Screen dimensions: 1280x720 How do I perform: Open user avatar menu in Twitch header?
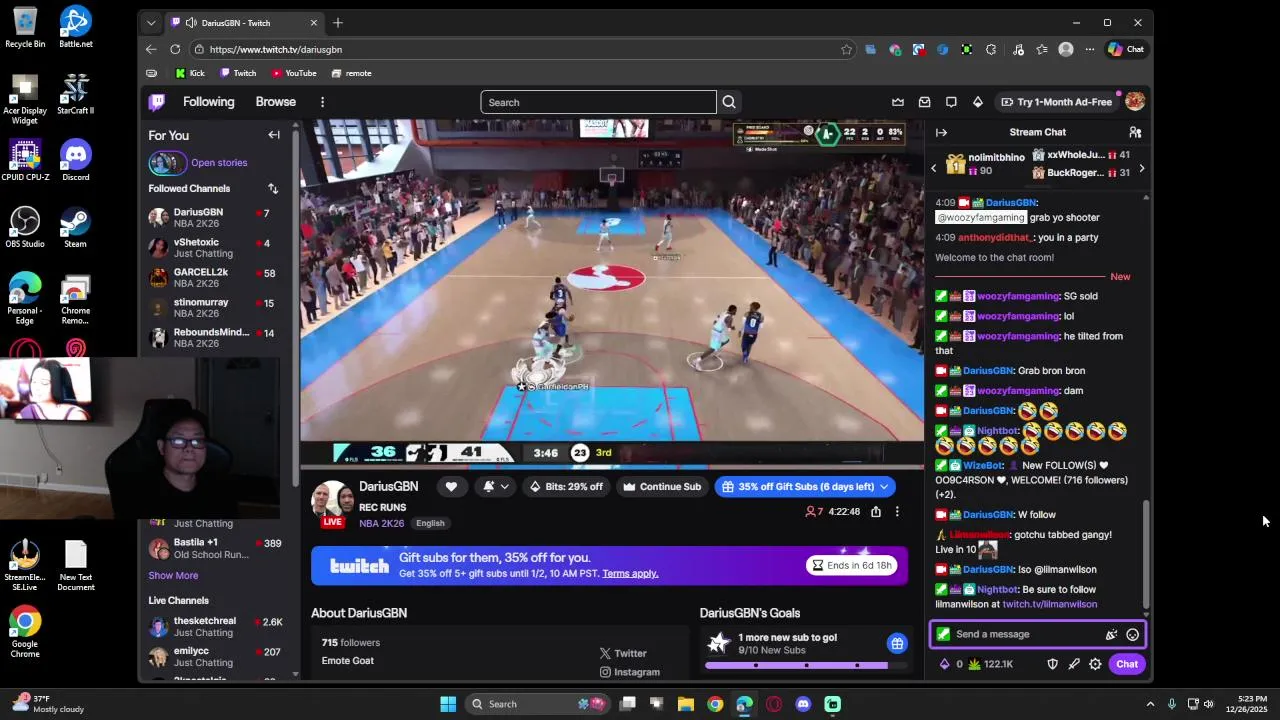1134,102
